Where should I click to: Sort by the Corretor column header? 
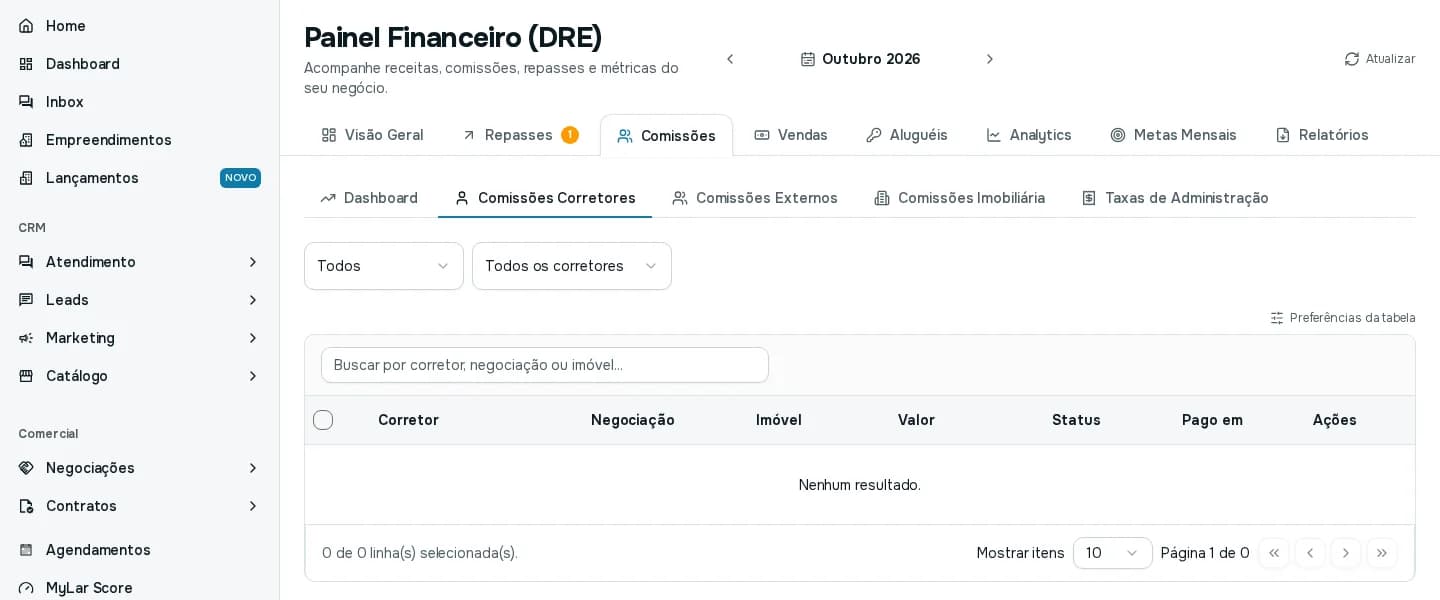tap(408, 420)
